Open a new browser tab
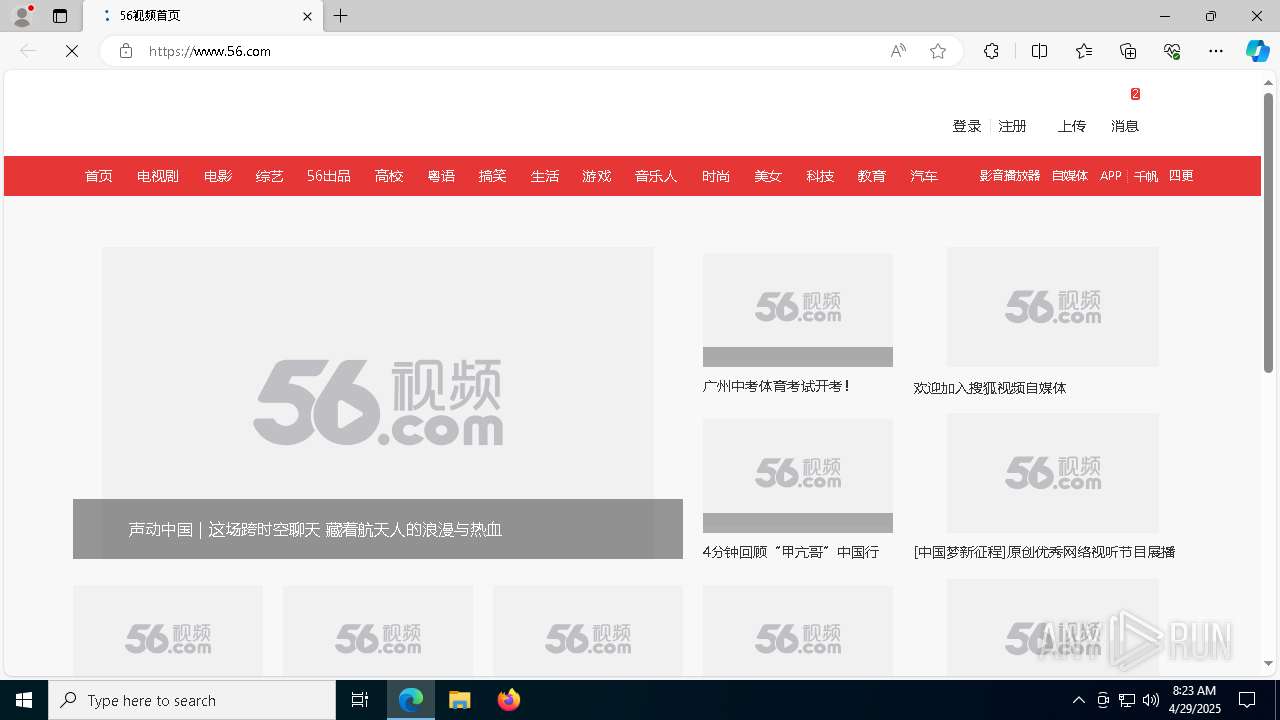The image size is (1280, 720). [x=341, y=16]
